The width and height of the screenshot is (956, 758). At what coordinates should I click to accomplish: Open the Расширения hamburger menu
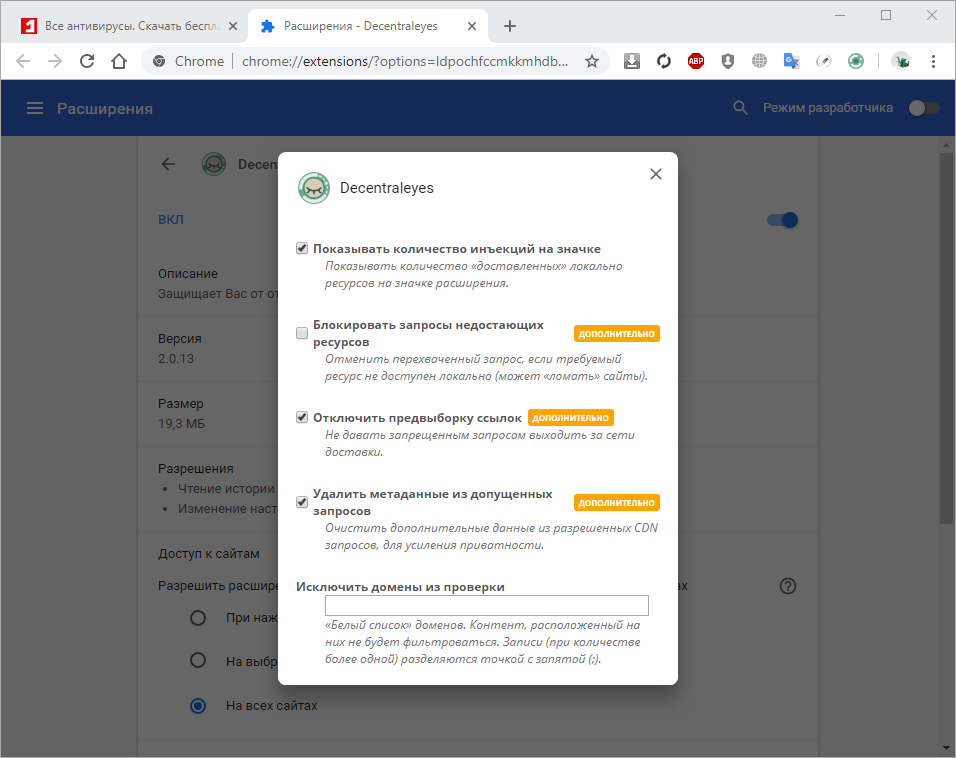click(x=35, y=109)
